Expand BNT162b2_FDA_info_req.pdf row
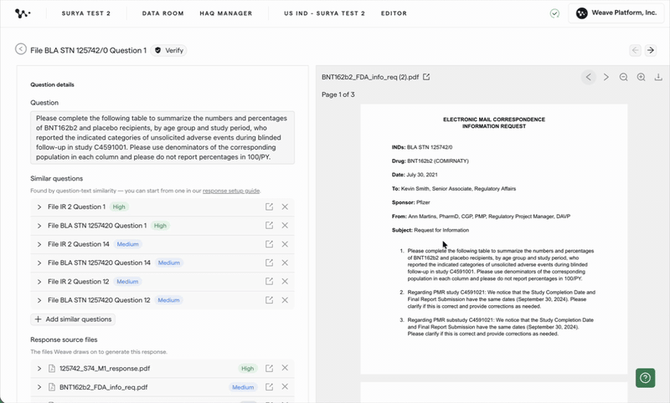This screenshot has width=670, height=403. (39, 387)
